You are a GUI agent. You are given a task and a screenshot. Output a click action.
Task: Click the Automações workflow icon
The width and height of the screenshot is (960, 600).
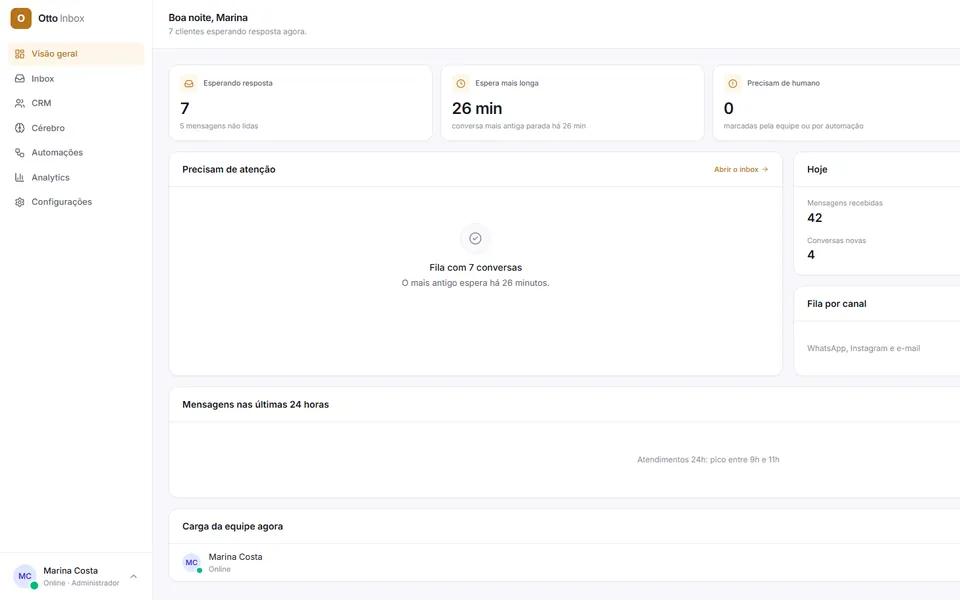[x=20, y=152]
